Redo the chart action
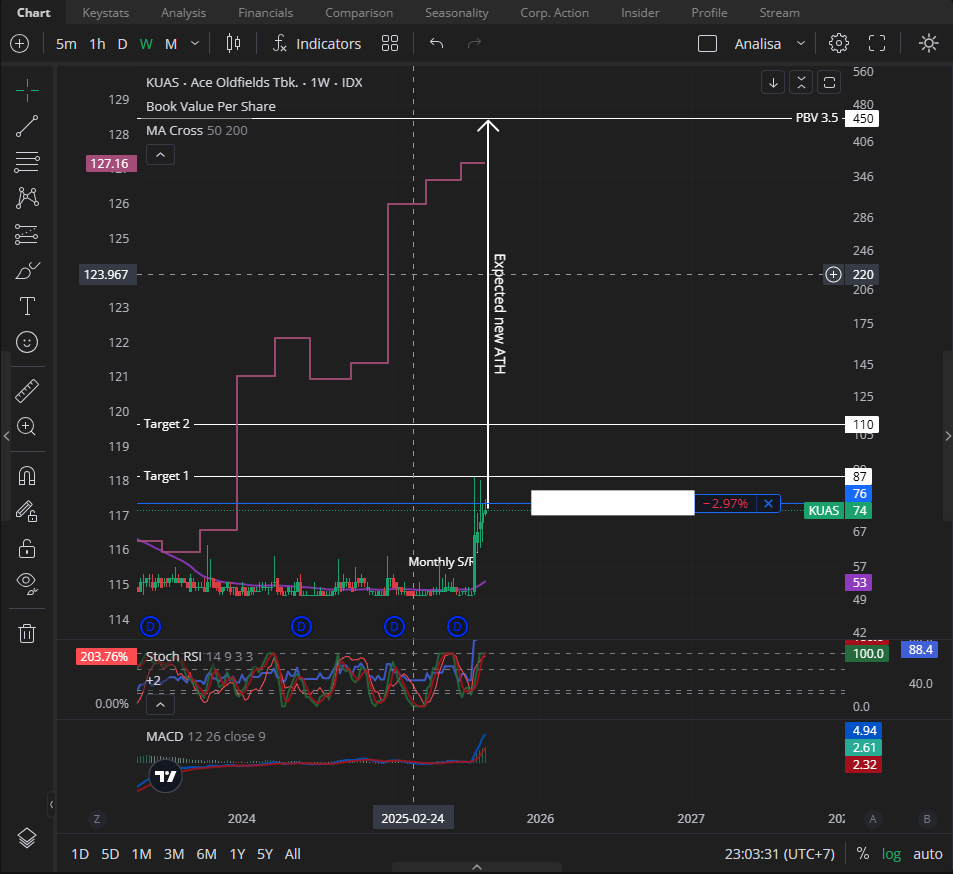The image size is (953, 874). pos(474,44)
